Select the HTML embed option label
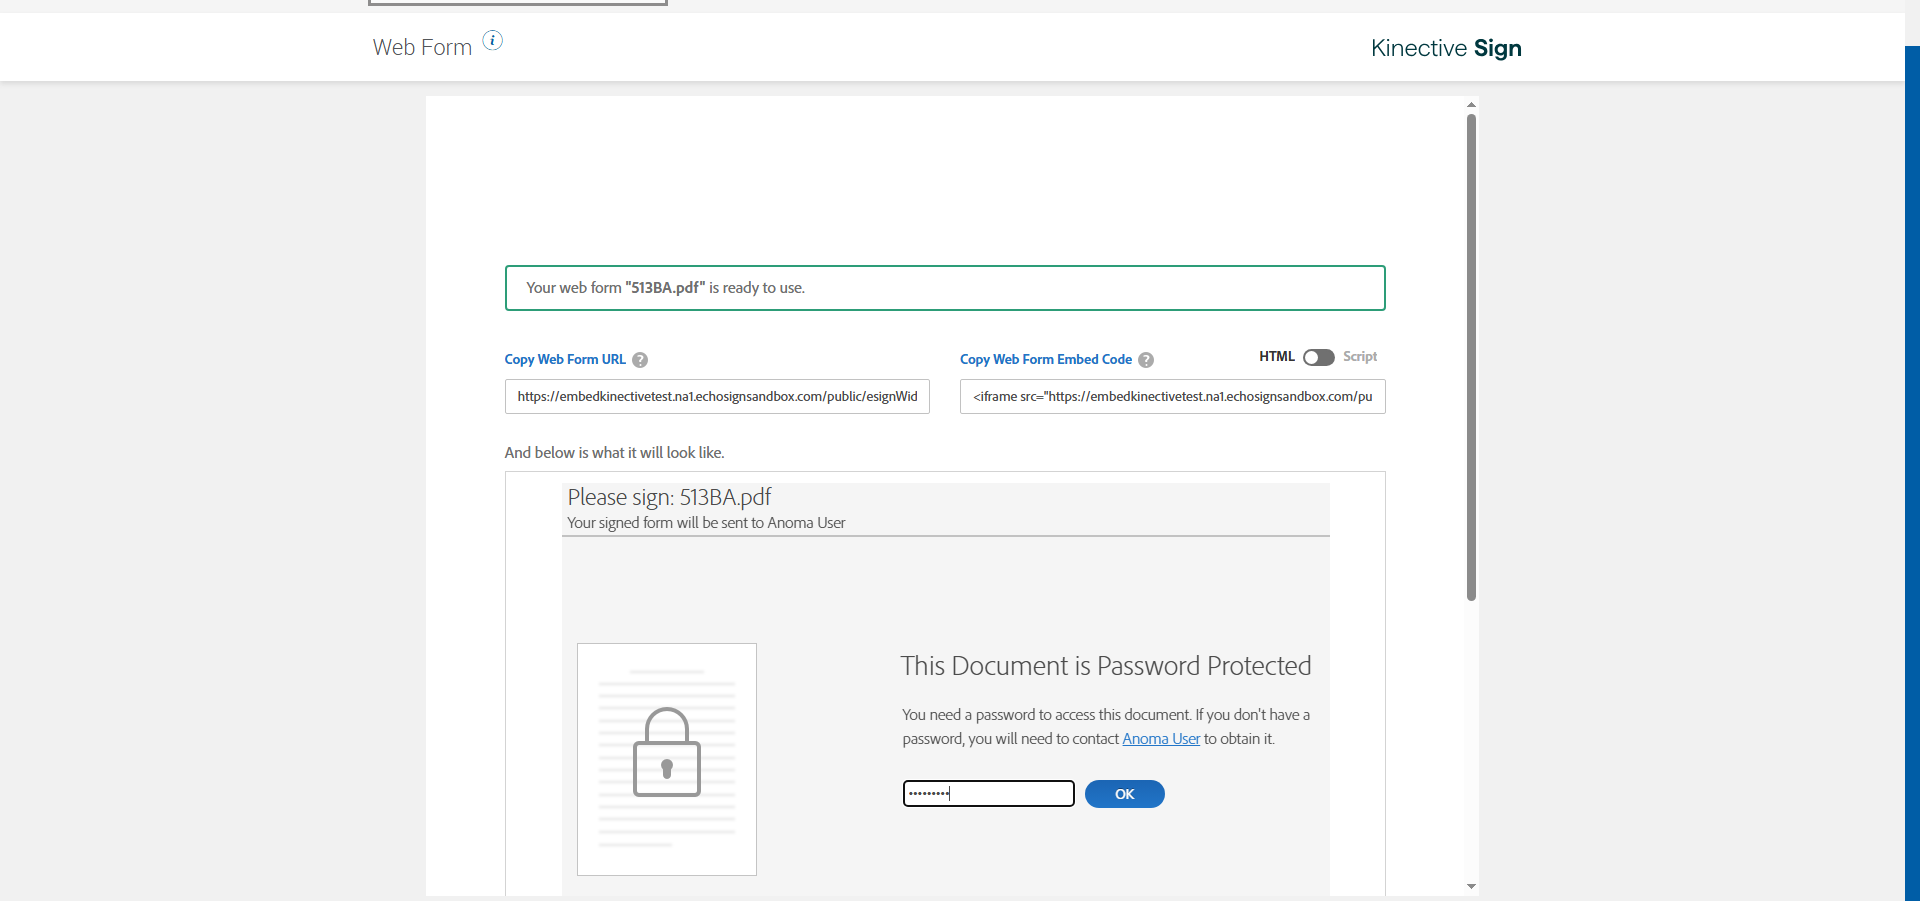The width and height of the screenshot is (1920, 901). coord(1276,357)
